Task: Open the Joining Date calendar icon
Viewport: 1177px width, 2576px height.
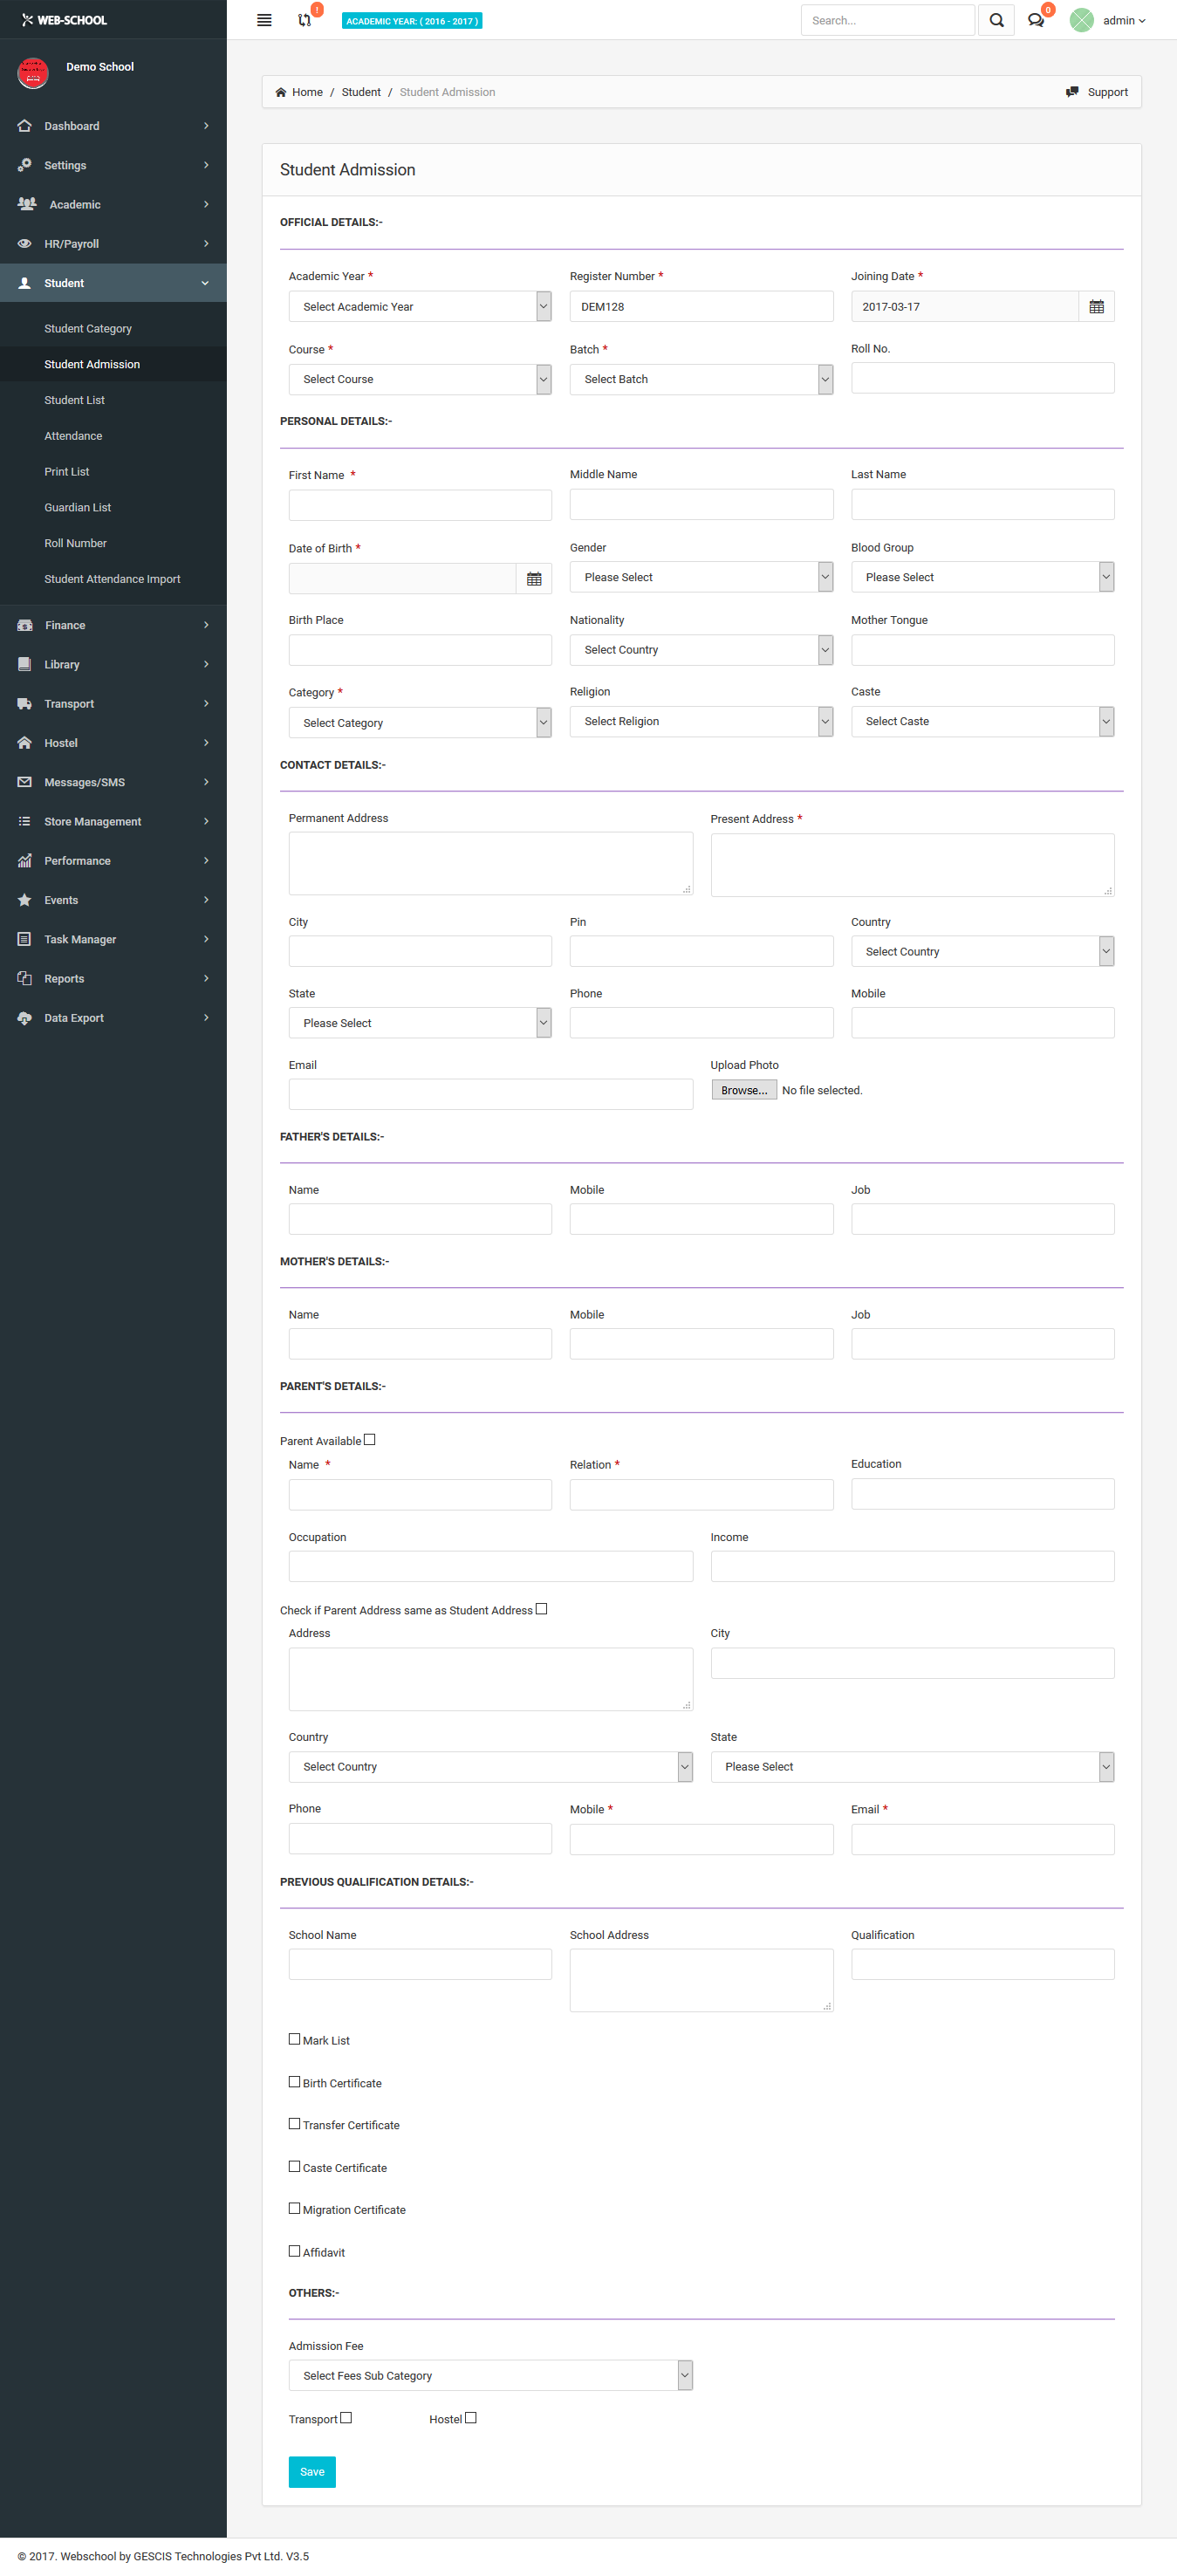Action: tap(1096, 307)
